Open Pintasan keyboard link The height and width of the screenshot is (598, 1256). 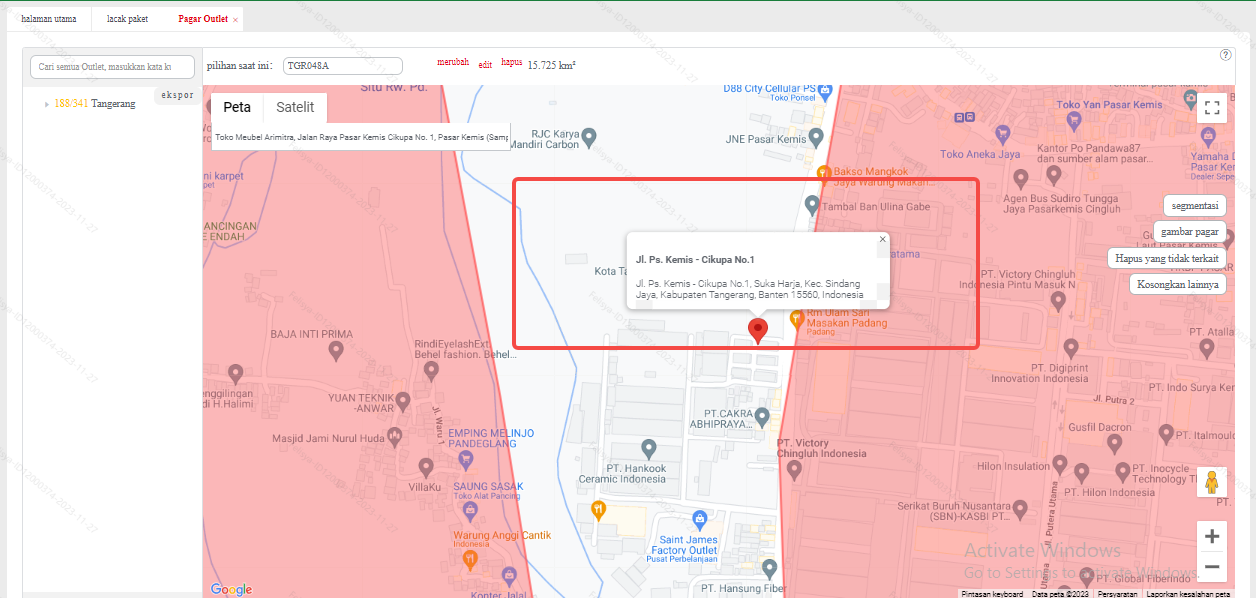992,593
